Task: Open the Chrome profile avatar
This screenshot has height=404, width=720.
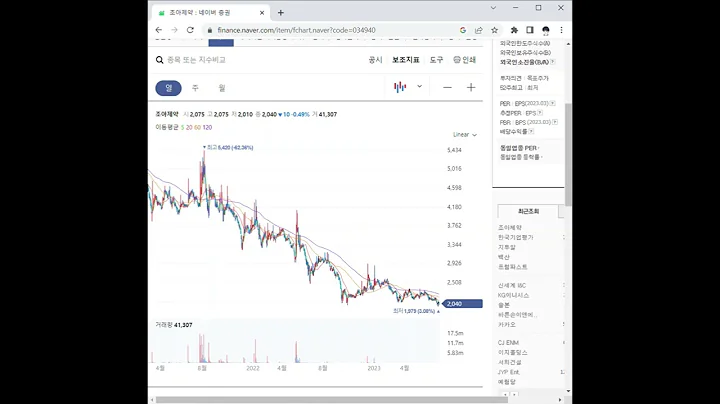Action: [546, 30]
